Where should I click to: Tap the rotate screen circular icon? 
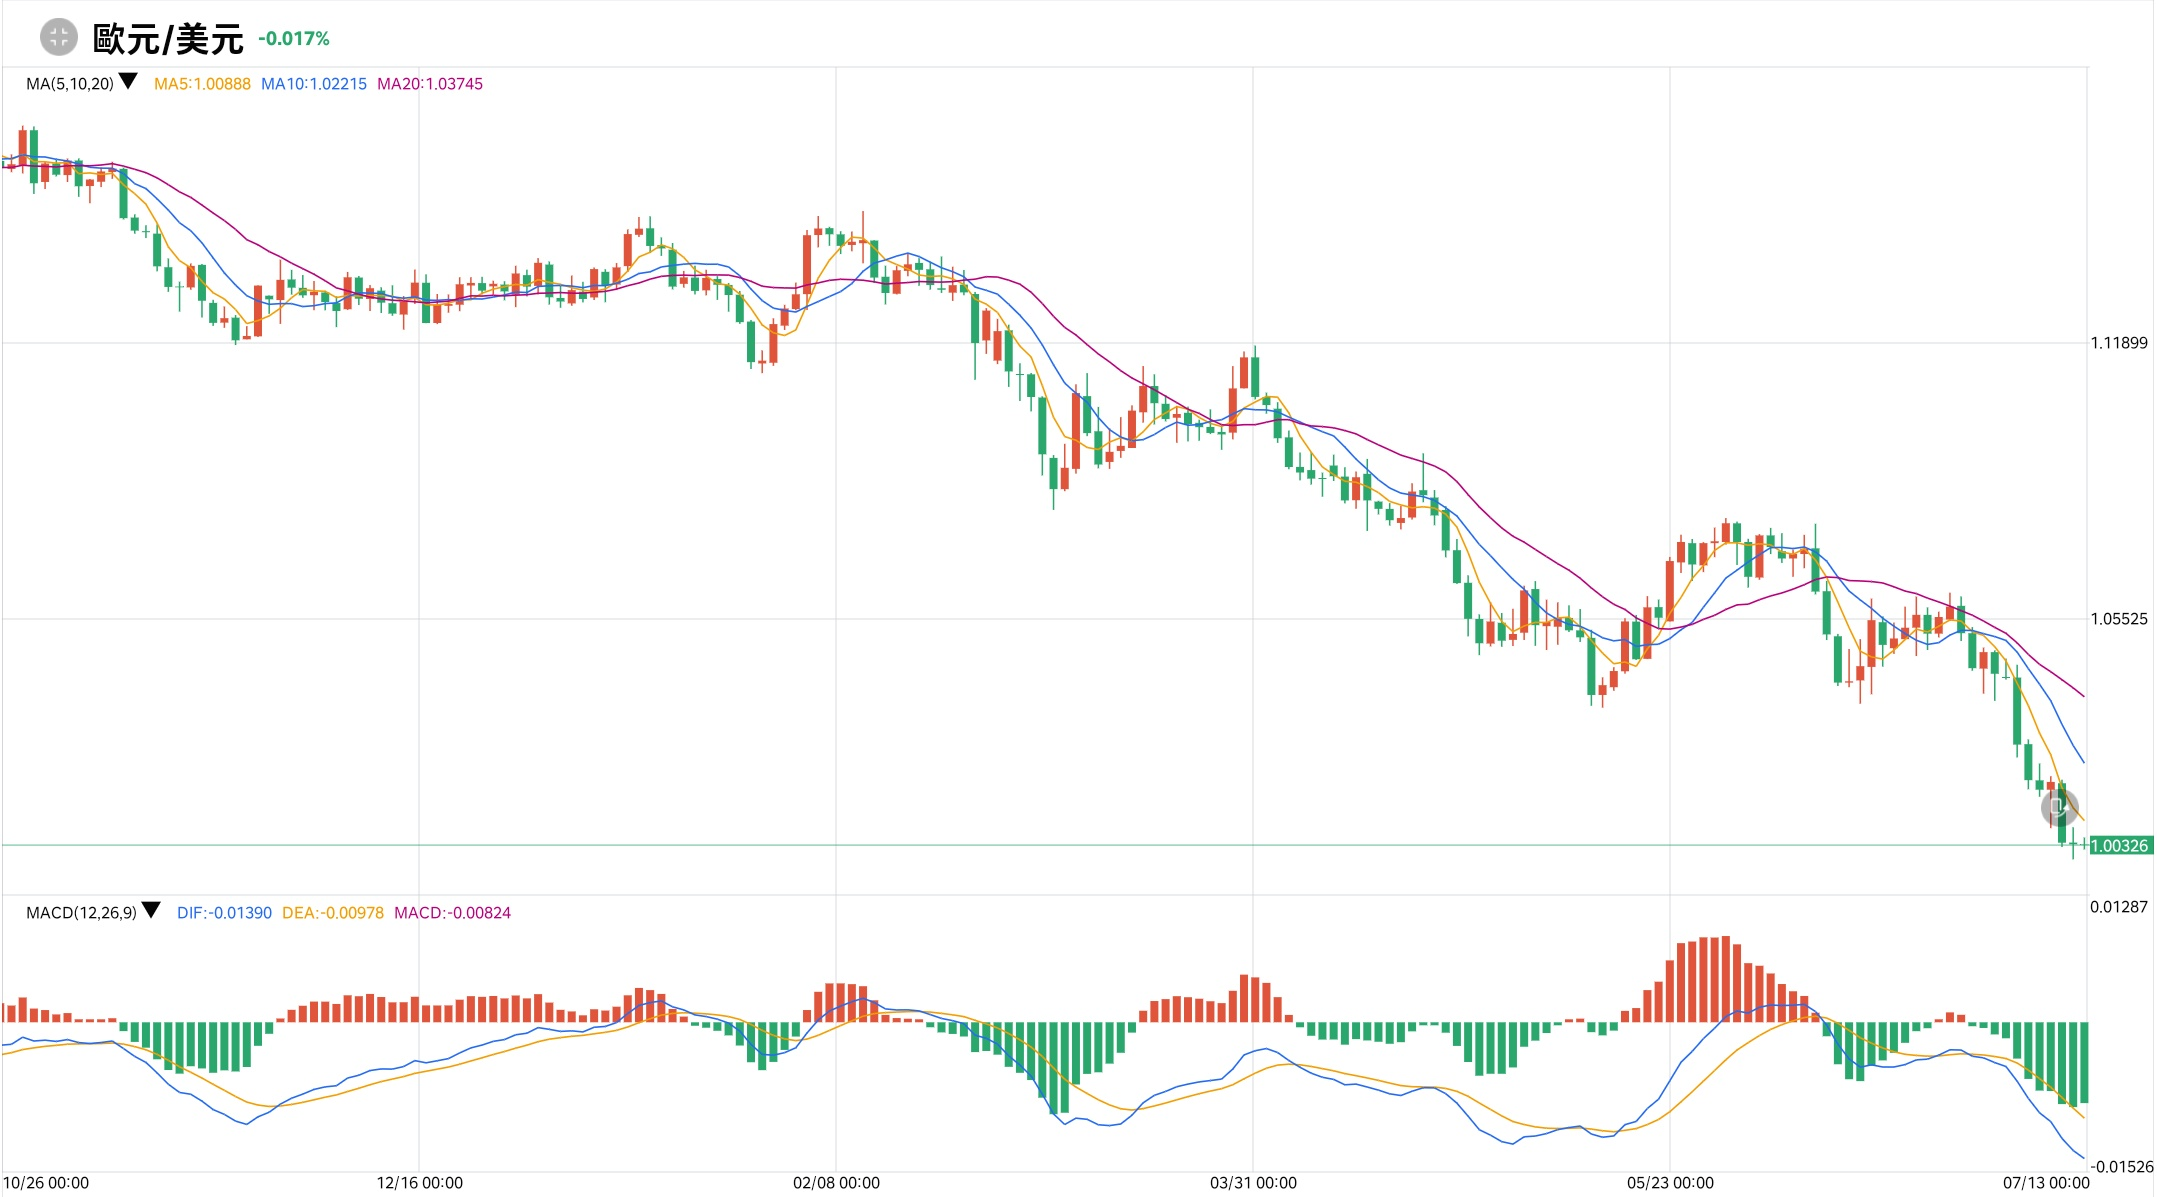(x=2059, y=807)
